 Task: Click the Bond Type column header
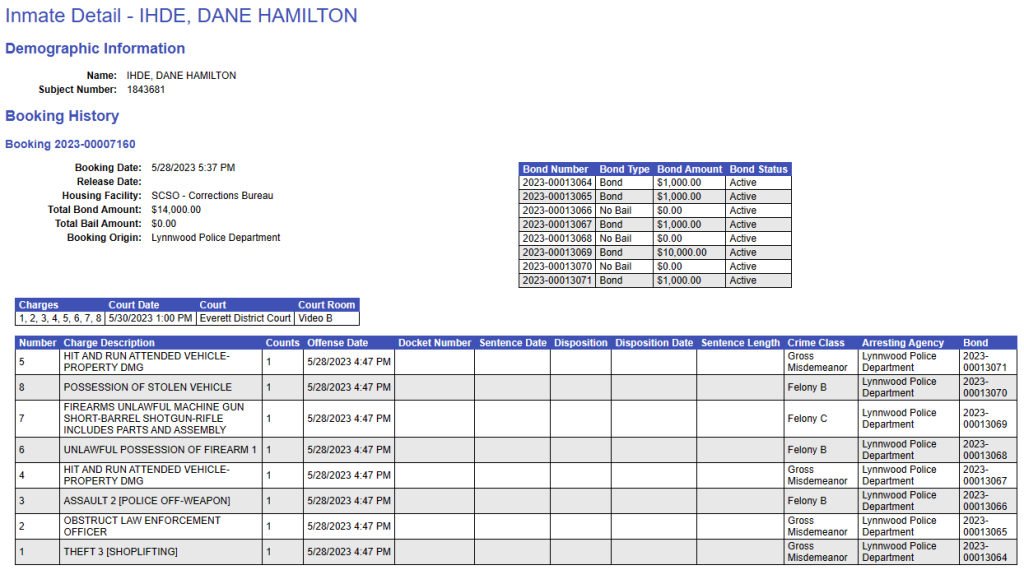coord(624,169)
